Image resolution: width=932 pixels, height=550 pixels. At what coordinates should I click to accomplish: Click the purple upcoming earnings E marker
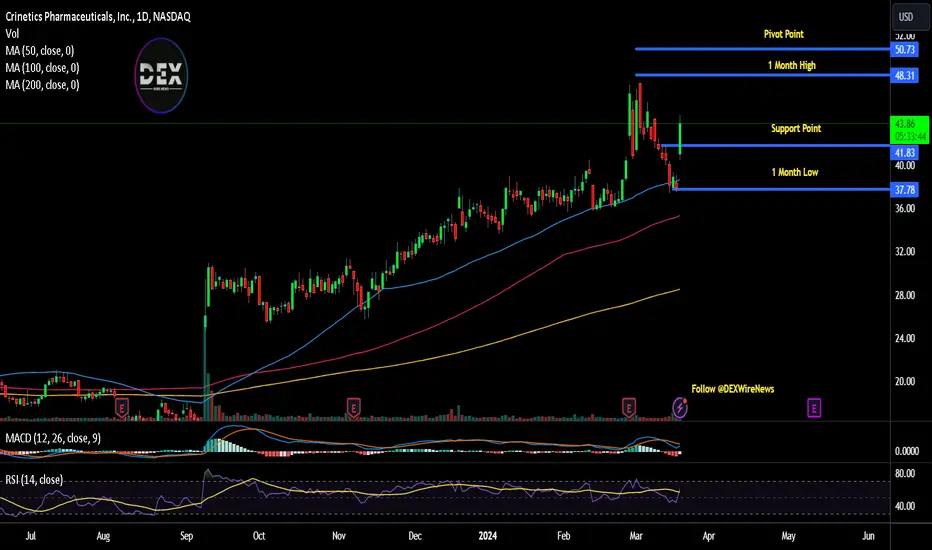[x=814, y=408]
